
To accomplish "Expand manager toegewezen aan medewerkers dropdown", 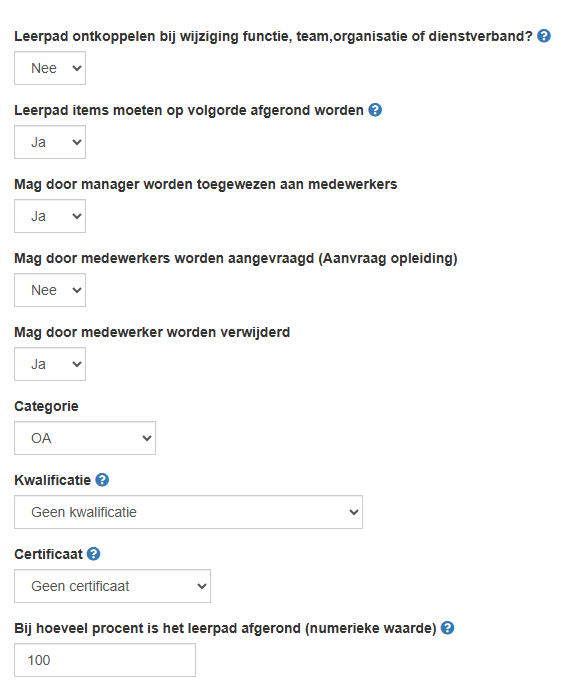I will point(50,216).
